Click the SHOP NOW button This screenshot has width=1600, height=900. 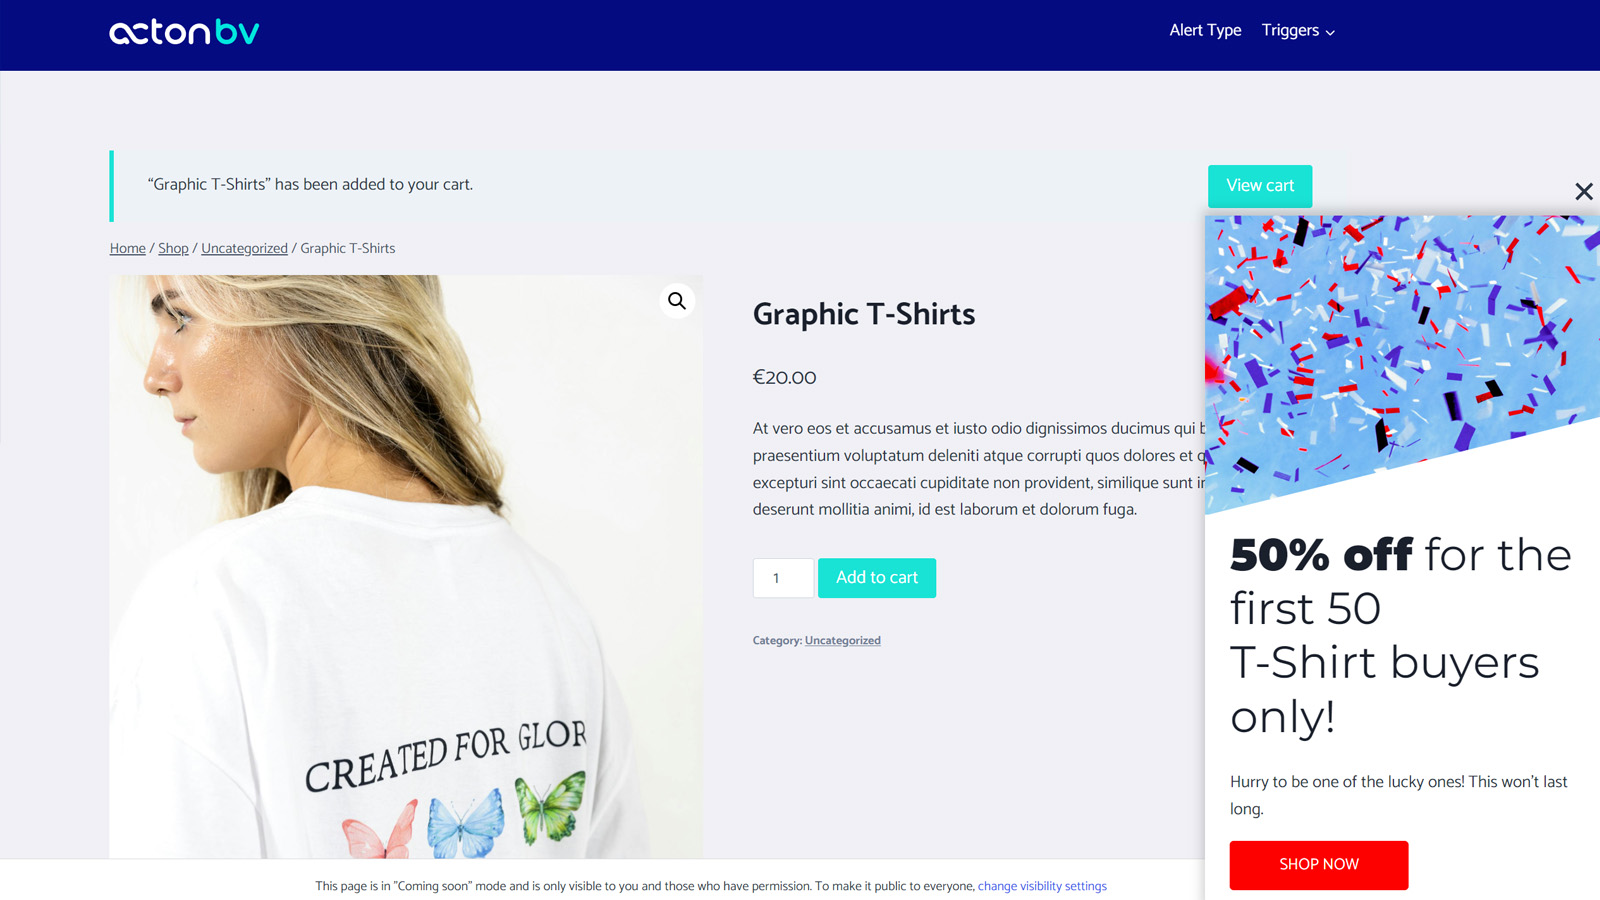[x=1319, y=865]
